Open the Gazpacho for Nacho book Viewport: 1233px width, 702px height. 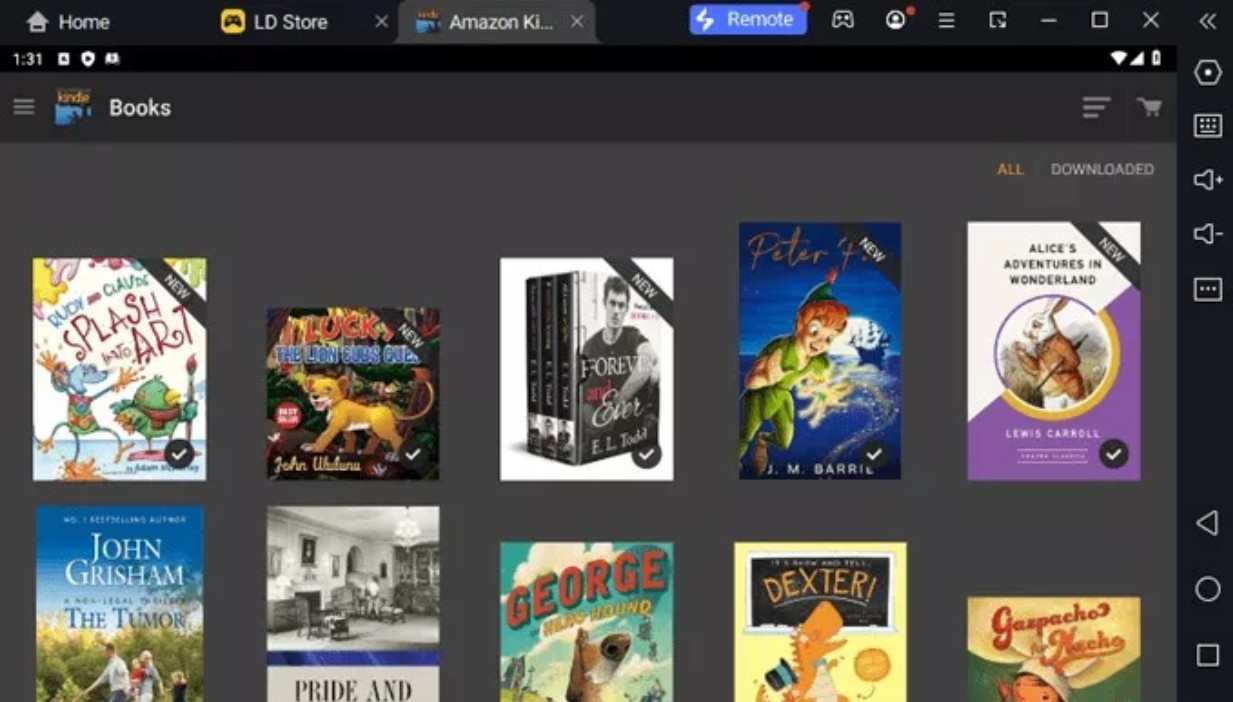tap(1054, 649)
